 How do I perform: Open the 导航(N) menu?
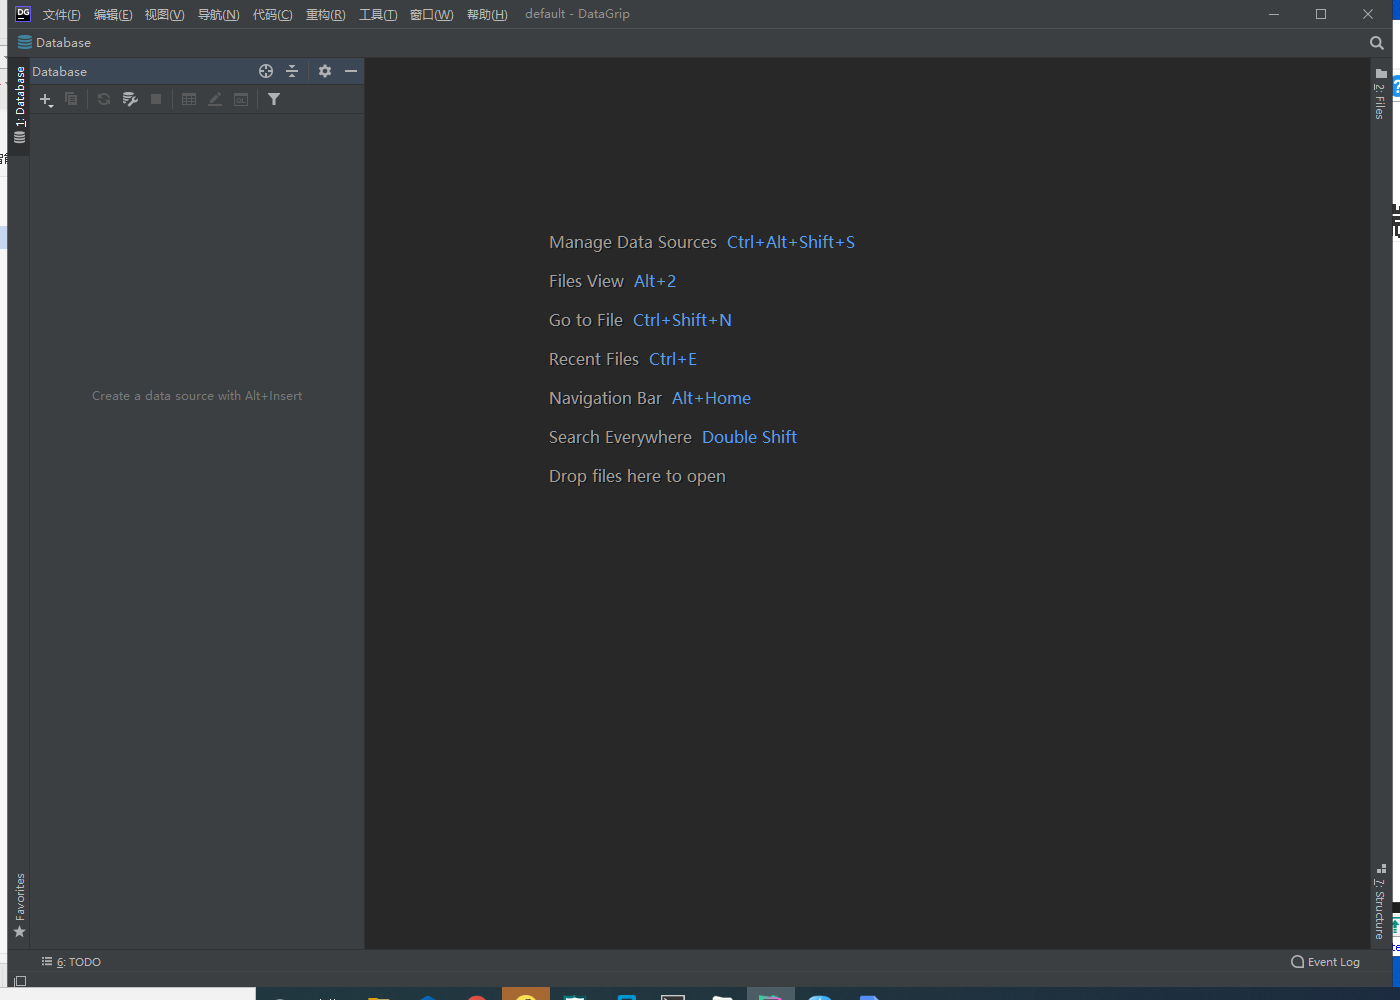point(219,14)
